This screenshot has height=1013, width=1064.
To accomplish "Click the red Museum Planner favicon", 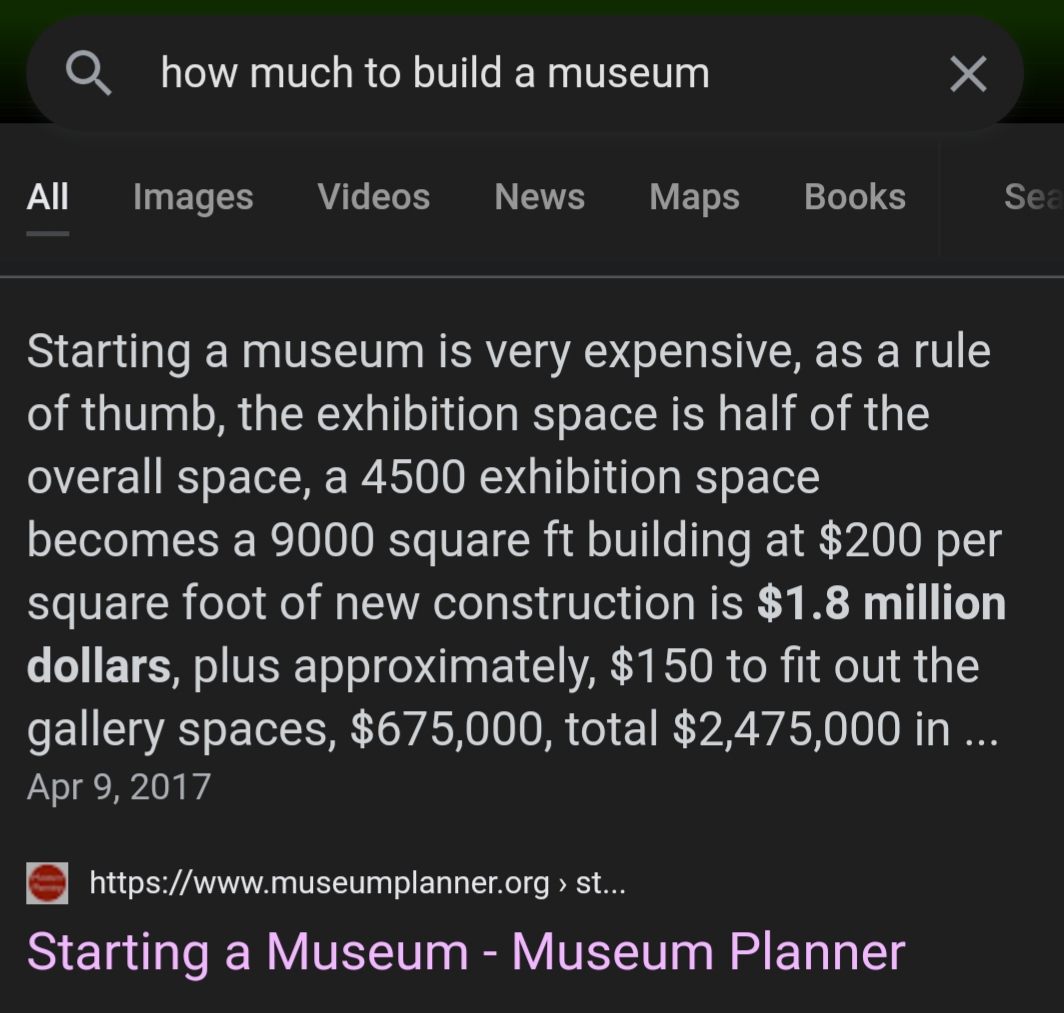I will pos(47,883).
